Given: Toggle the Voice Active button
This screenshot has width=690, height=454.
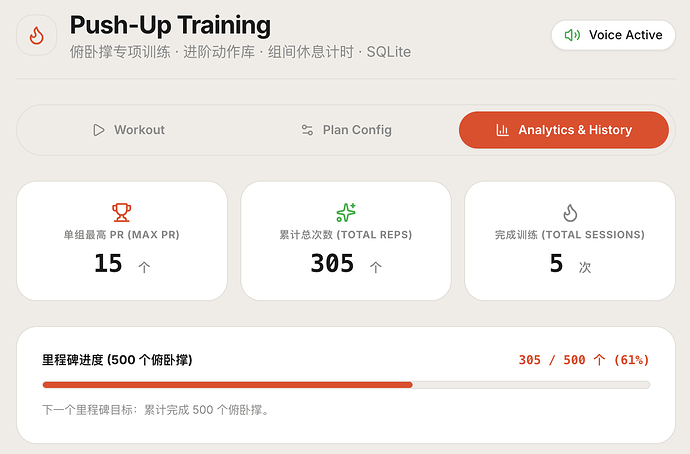Looking at the screenshot, I should coord(613,35).
